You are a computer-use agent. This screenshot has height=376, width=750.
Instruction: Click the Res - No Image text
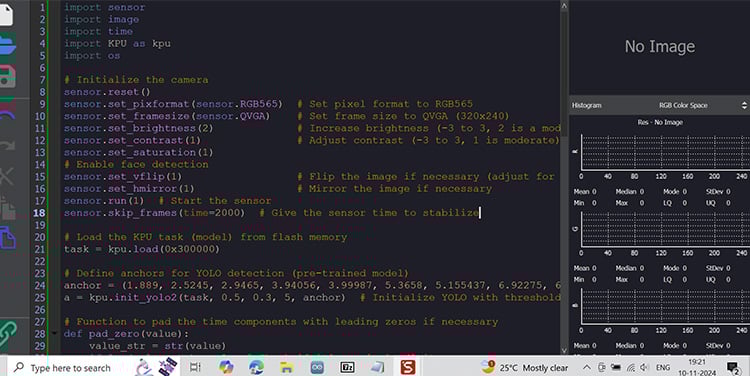point(660,122)
